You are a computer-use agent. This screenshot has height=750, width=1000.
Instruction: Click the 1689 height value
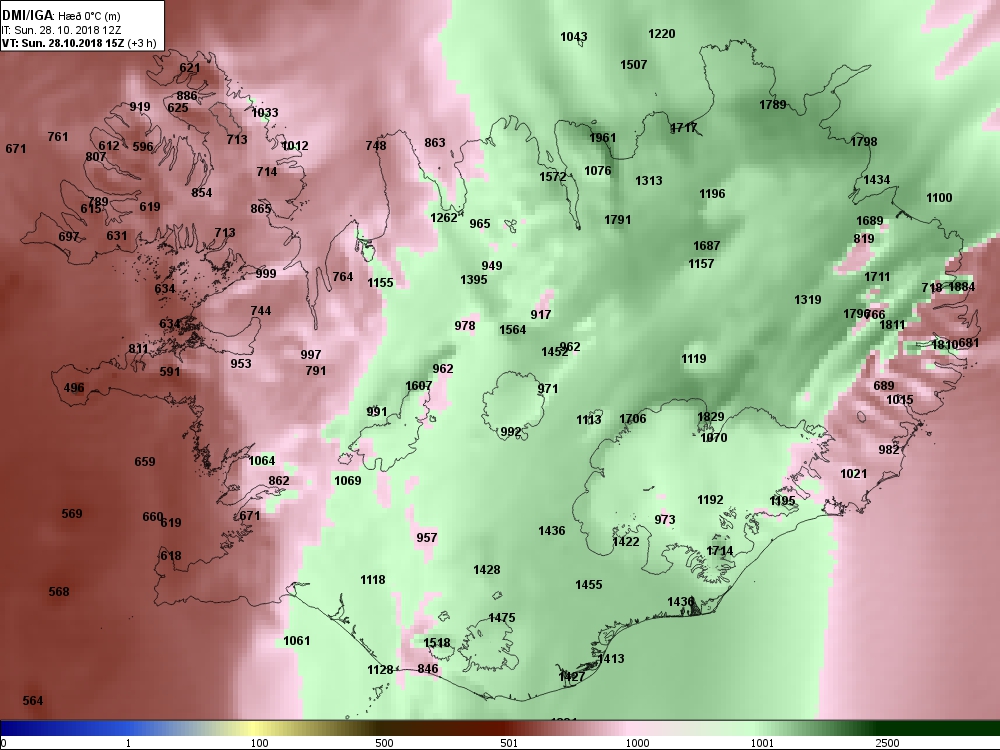pyautogui.click(x=869, y=221)
